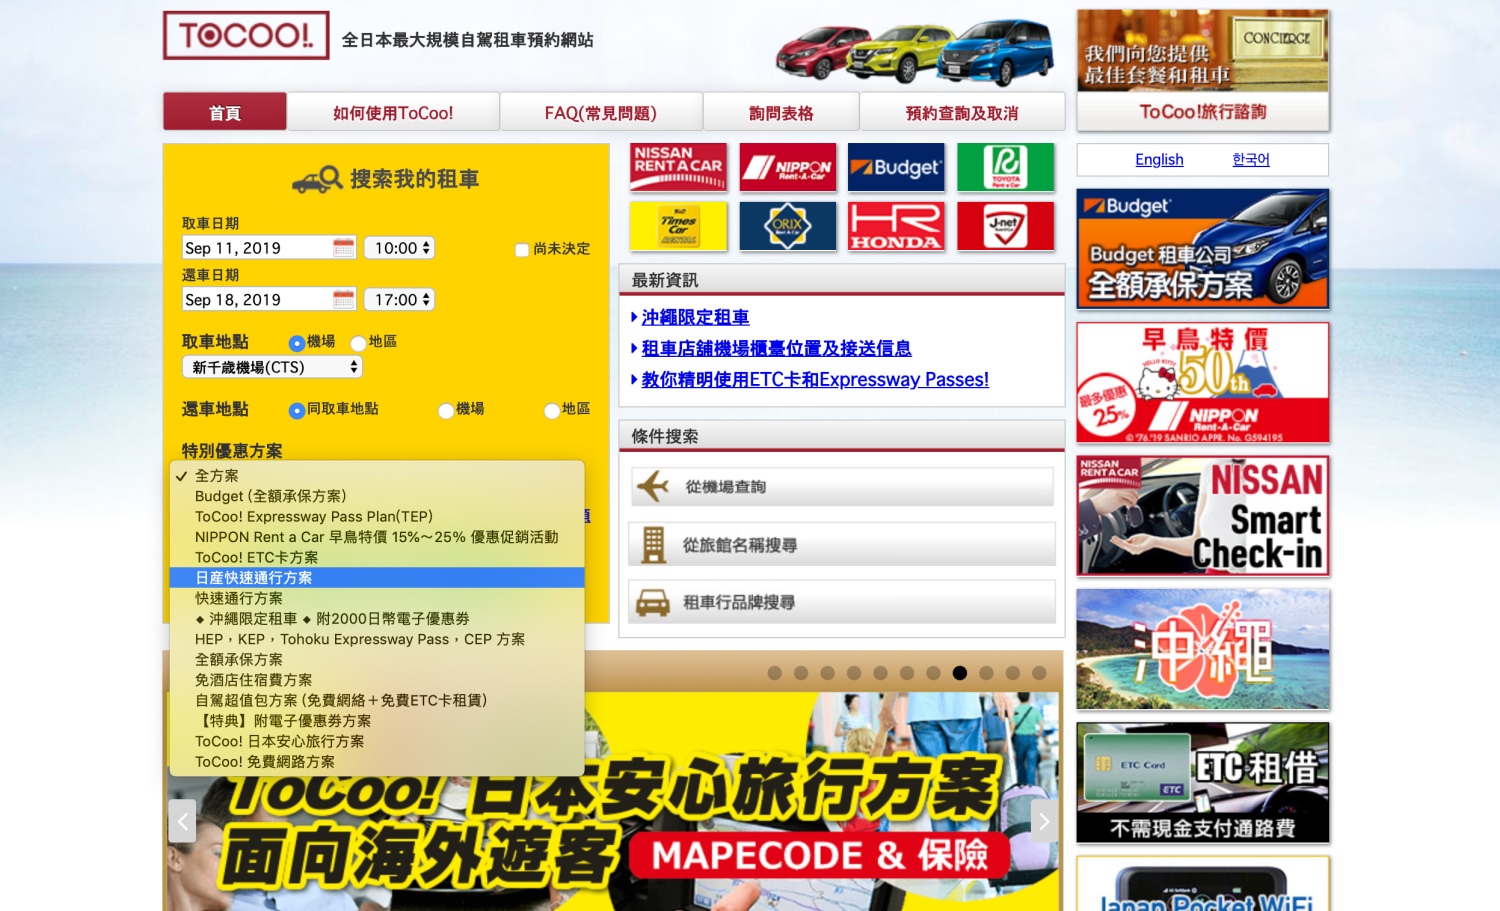Screen dimensions: 1500x911
Task: Open Toyota Rent a Car green logo
Action: point(1005,166)
